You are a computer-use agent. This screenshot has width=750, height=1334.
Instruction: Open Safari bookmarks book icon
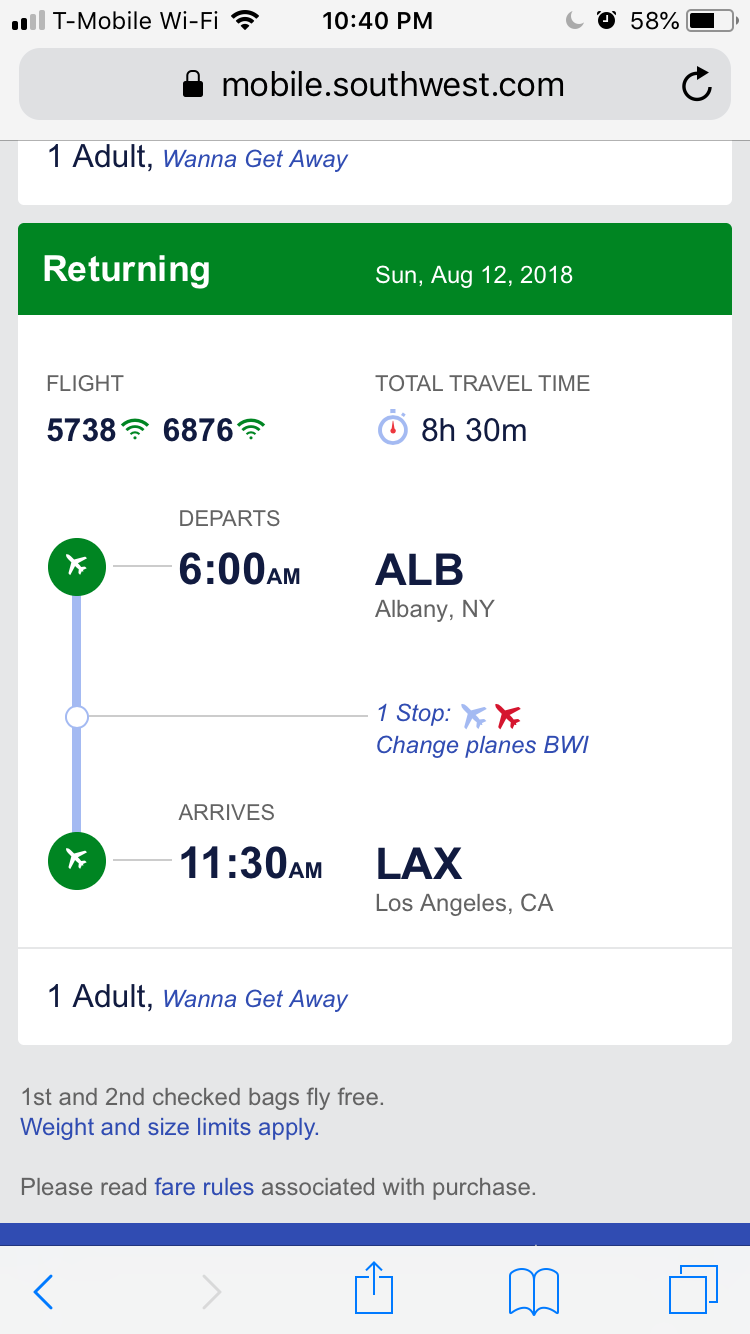[x=534, y=1291]
